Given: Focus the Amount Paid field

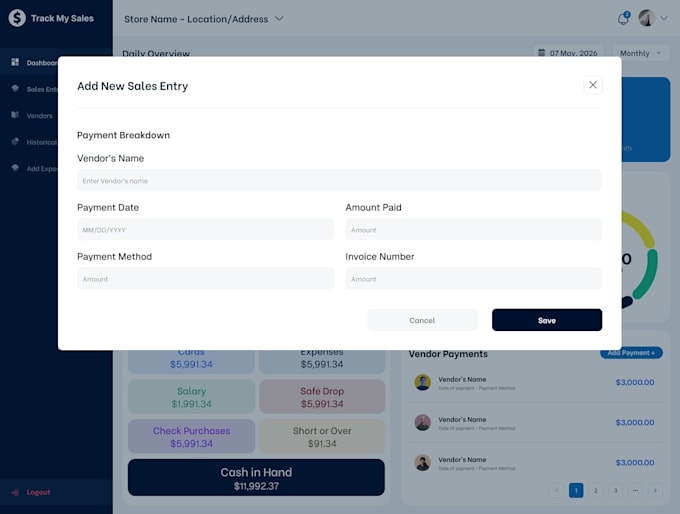Looking at the screenshot, I should click(474, 229).
